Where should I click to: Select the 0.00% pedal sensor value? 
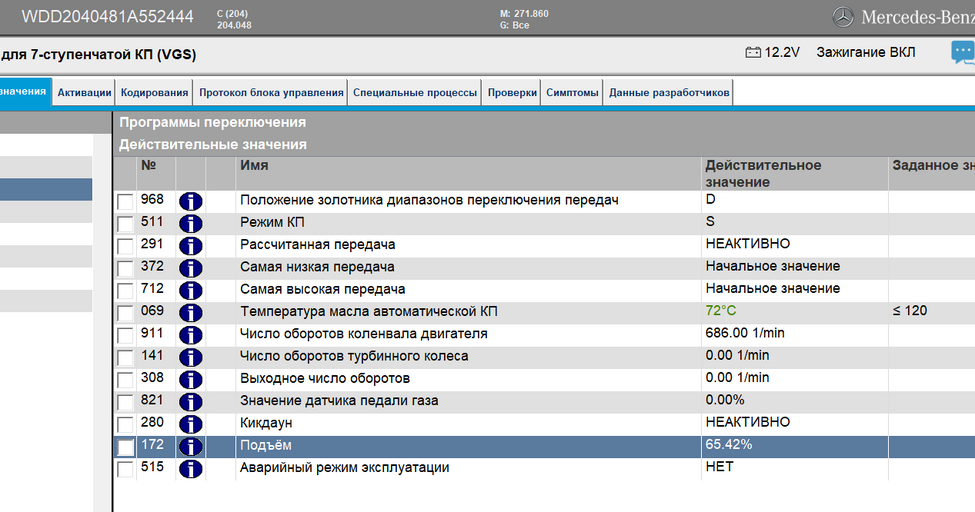[x=725, y=400]
